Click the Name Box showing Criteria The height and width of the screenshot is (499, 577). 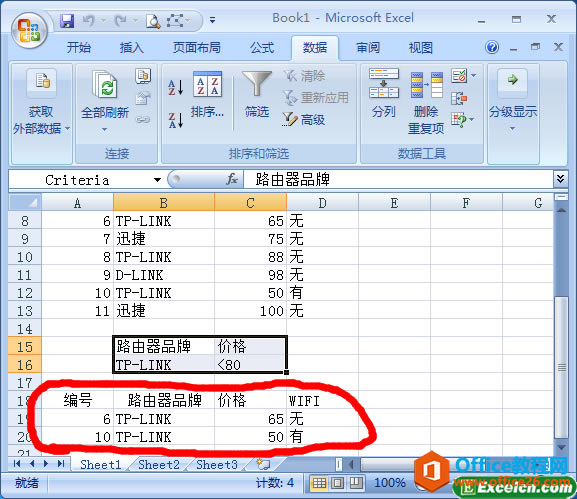coord(77,180)
